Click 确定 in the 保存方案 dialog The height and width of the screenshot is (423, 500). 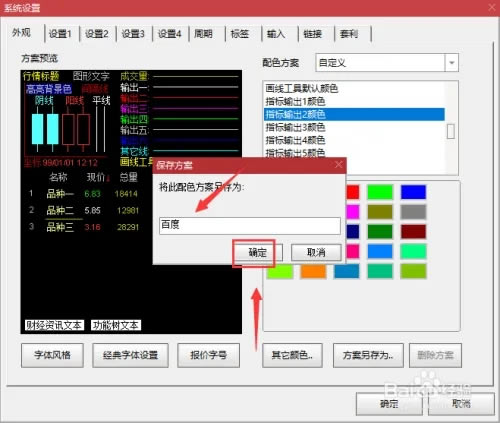pos(258,252)
